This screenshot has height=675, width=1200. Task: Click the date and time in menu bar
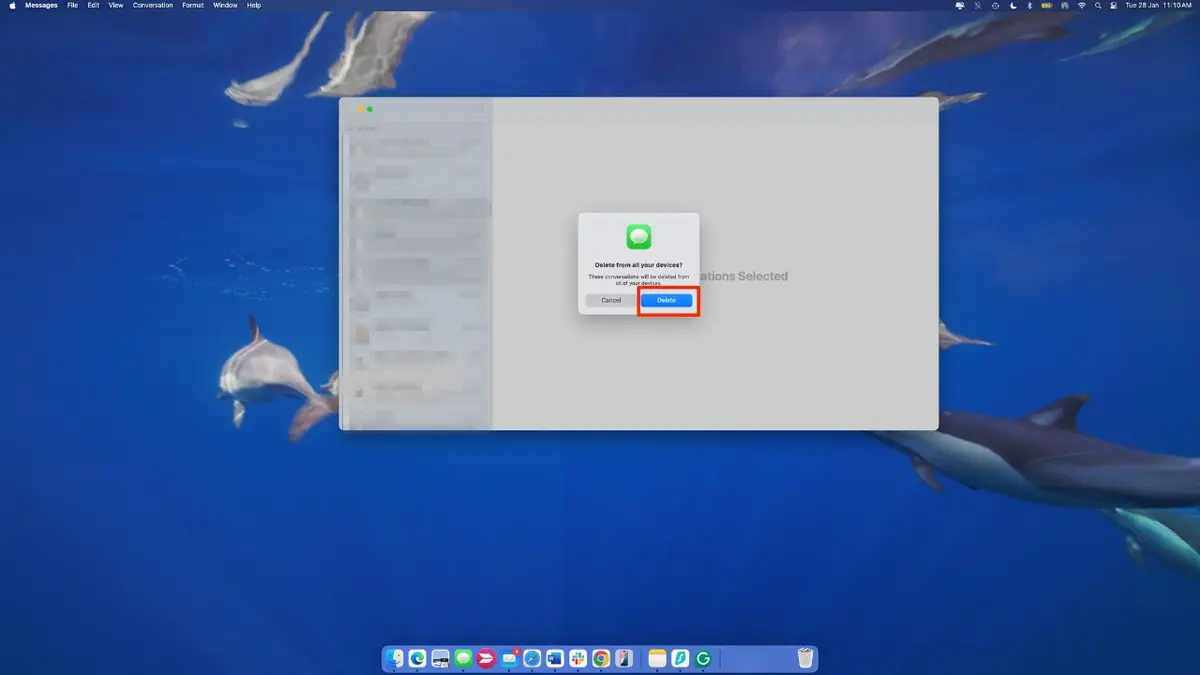(1158, 5)
